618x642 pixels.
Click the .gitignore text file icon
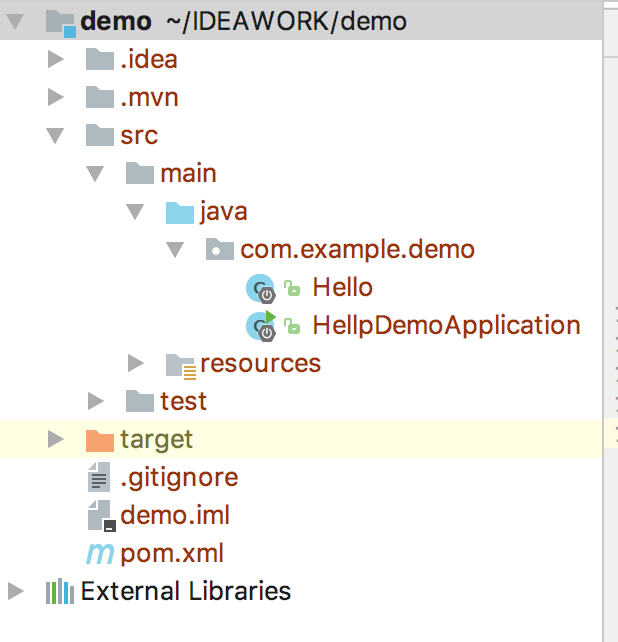(99, 477)
